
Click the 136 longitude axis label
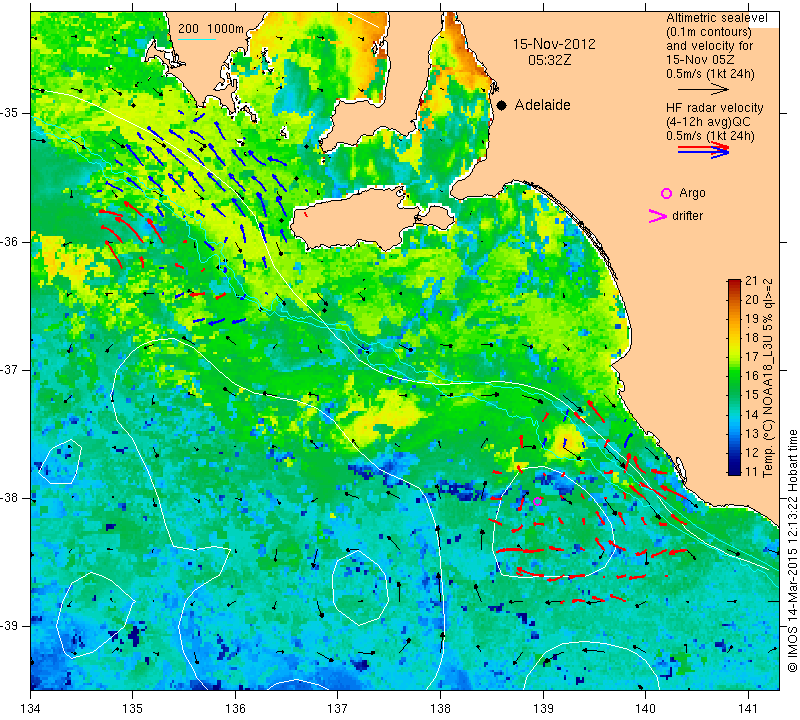(x=235, y=709)
